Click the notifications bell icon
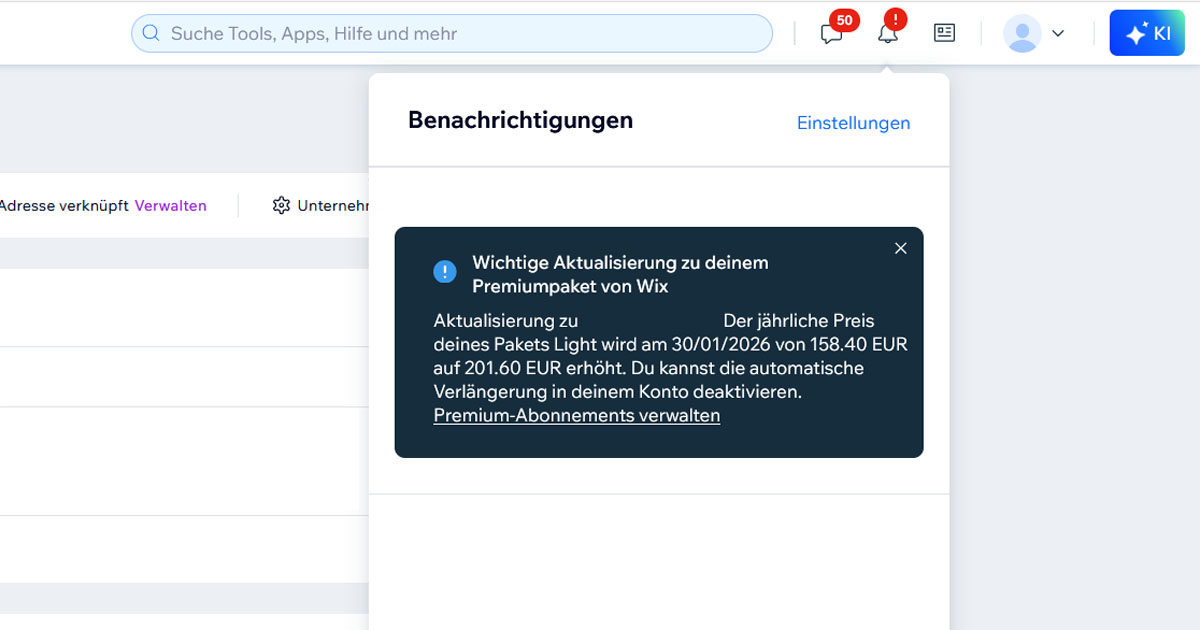 coord(888,33)
